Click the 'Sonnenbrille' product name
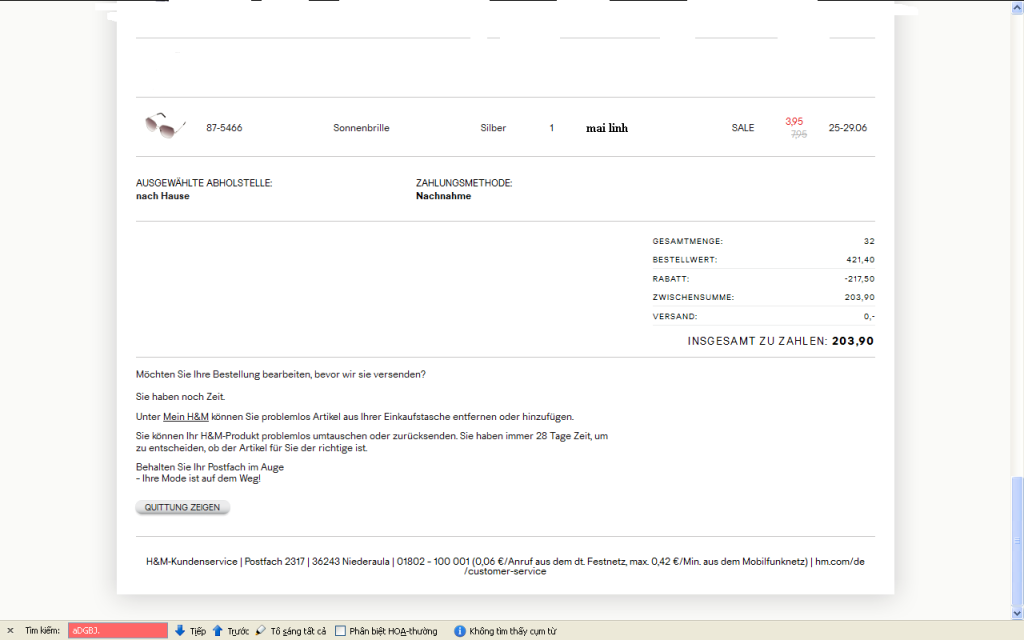 tap(361, 128)
